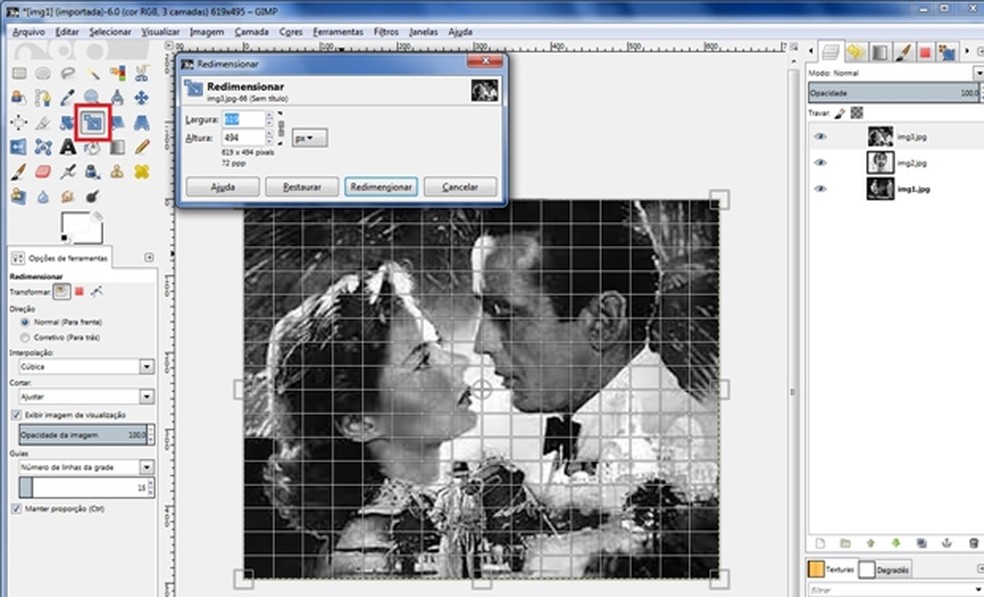Open the Ferramentas menu
Image resolution: width=984 pixels, height=597 pixels.
click(x=338, y=31)
